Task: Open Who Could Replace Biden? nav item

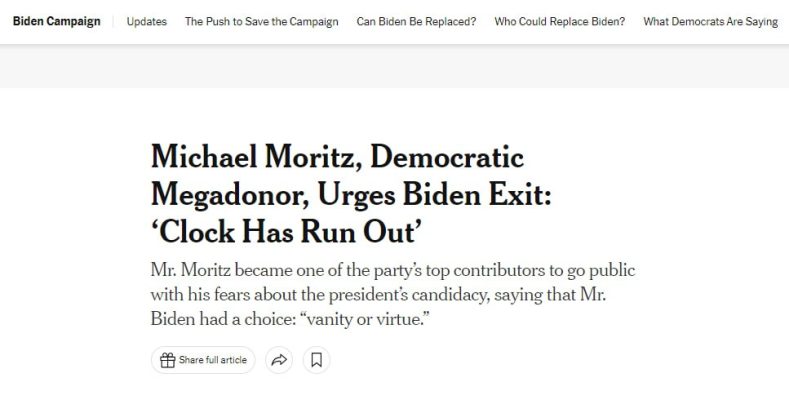Action: (x=560, y=22)
